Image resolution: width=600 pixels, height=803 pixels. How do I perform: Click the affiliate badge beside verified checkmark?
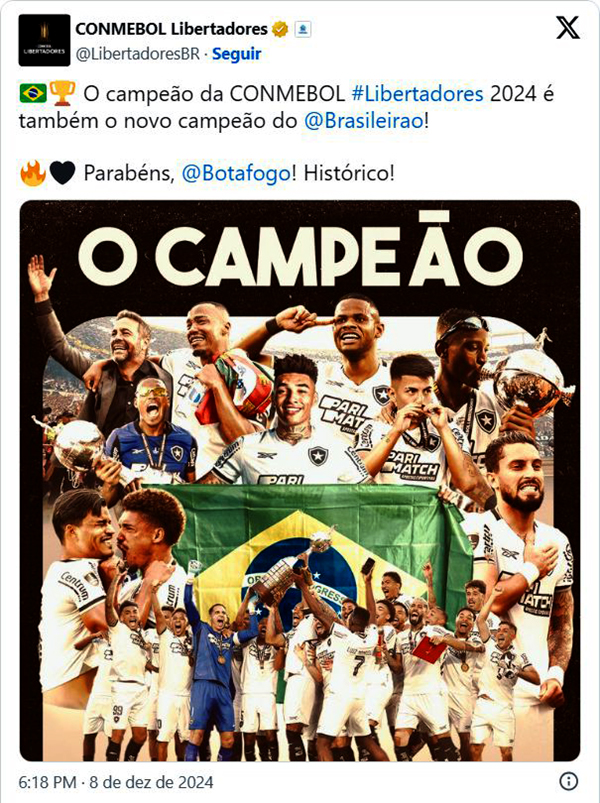tap(303, 29)
